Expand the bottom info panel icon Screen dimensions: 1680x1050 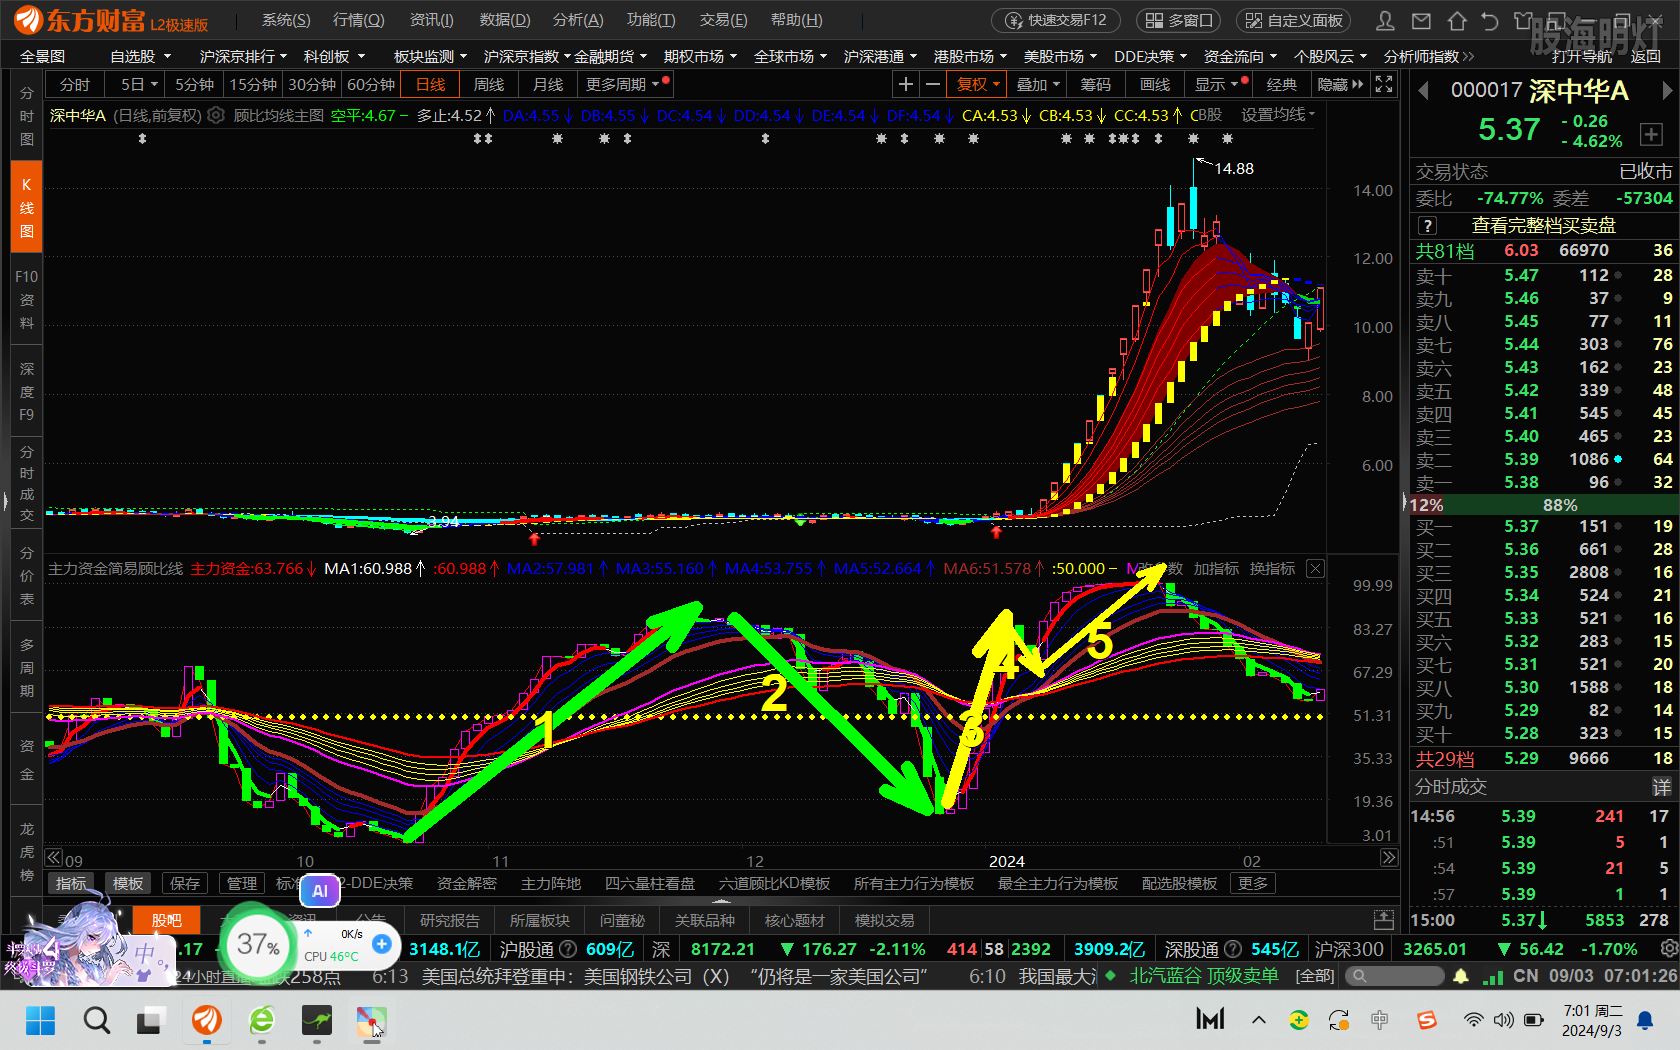click(1384, 919)
